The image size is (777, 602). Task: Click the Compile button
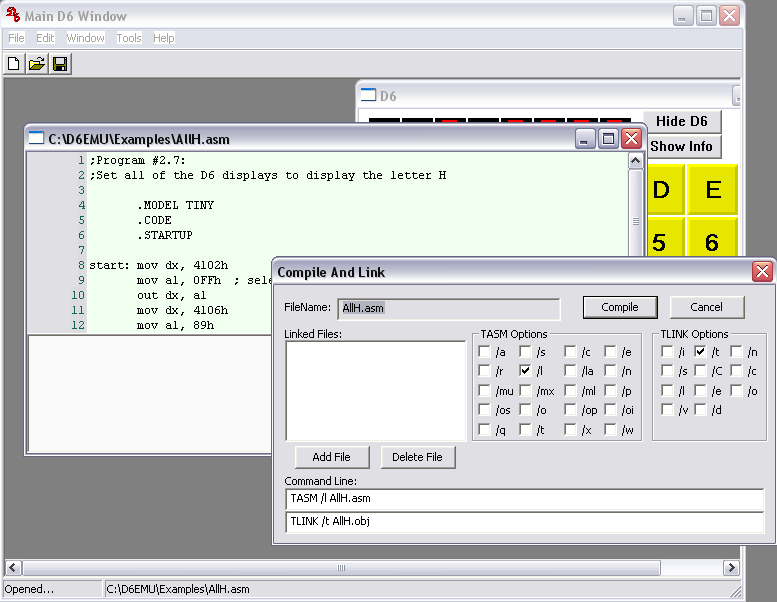pyautogui.click(x=620, y=307)
